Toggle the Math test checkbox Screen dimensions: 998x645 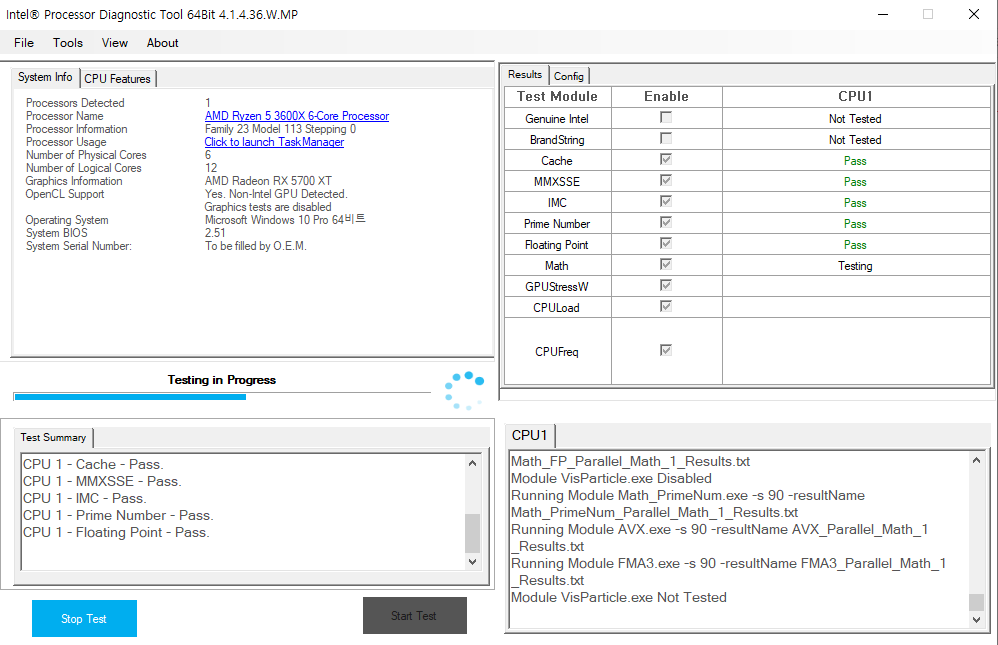pos(666,264)
